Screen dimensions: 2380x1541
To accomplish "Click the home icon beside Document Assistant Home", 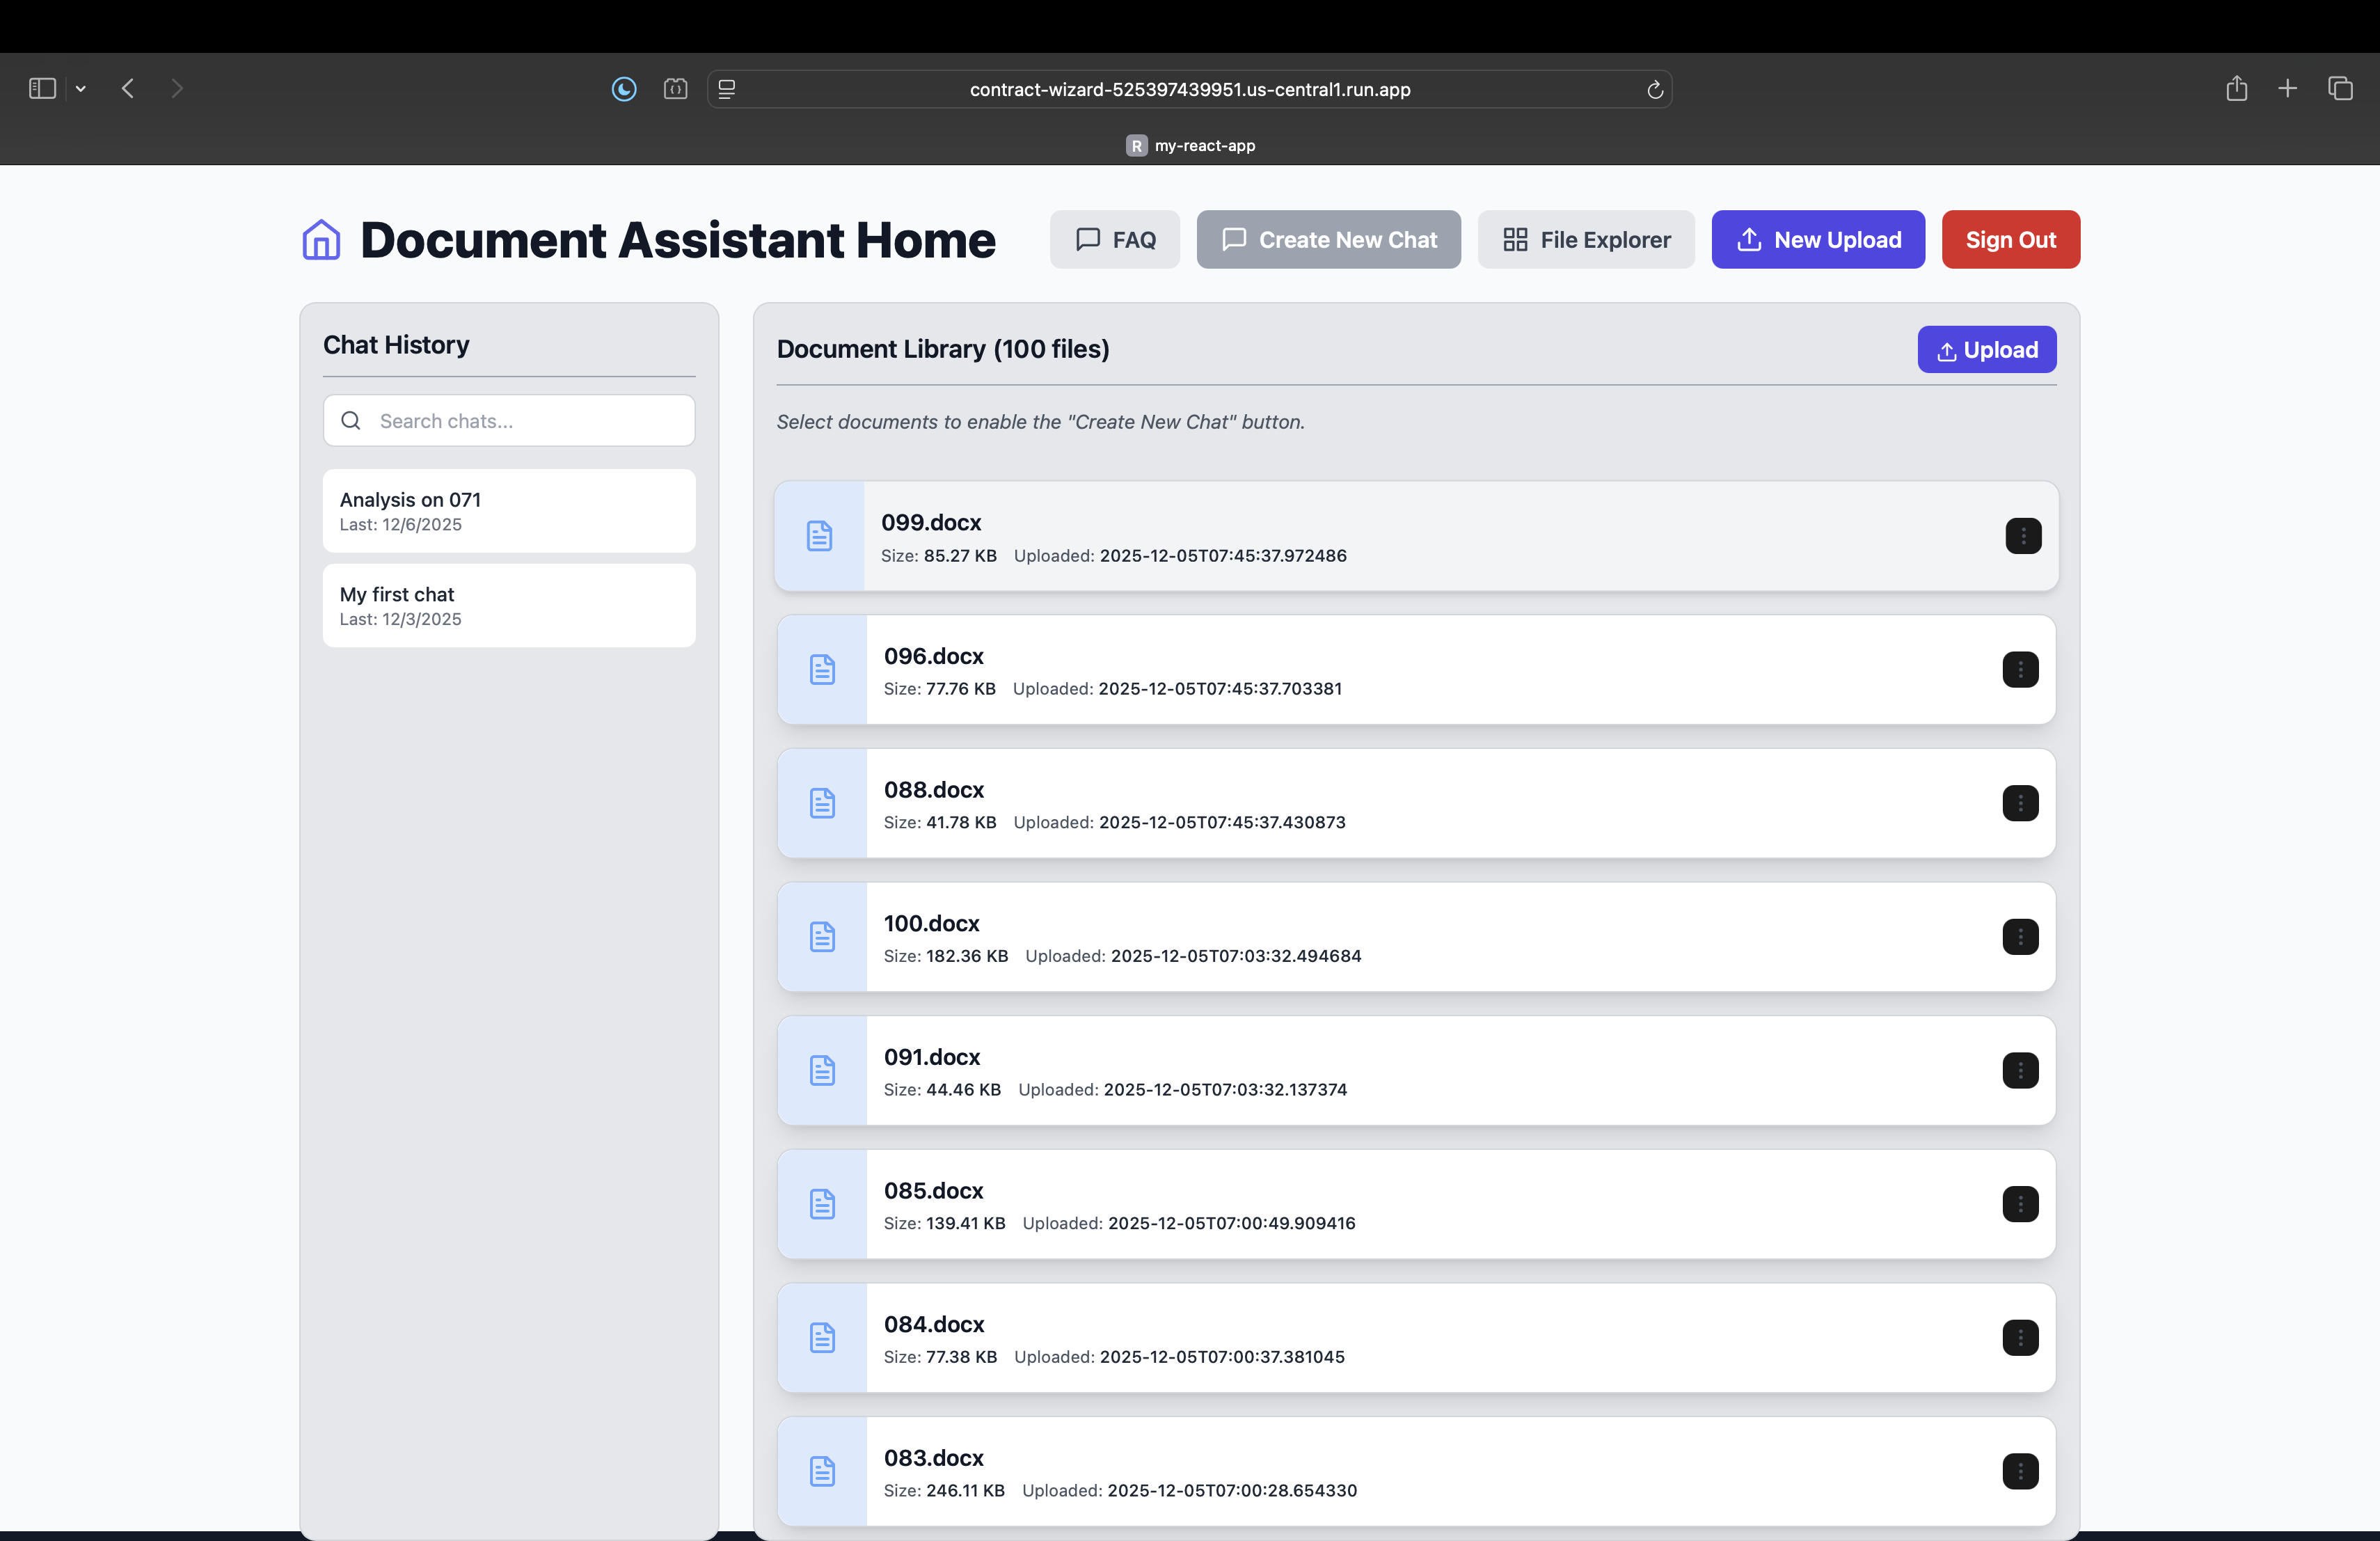I will tap(321, 240).
